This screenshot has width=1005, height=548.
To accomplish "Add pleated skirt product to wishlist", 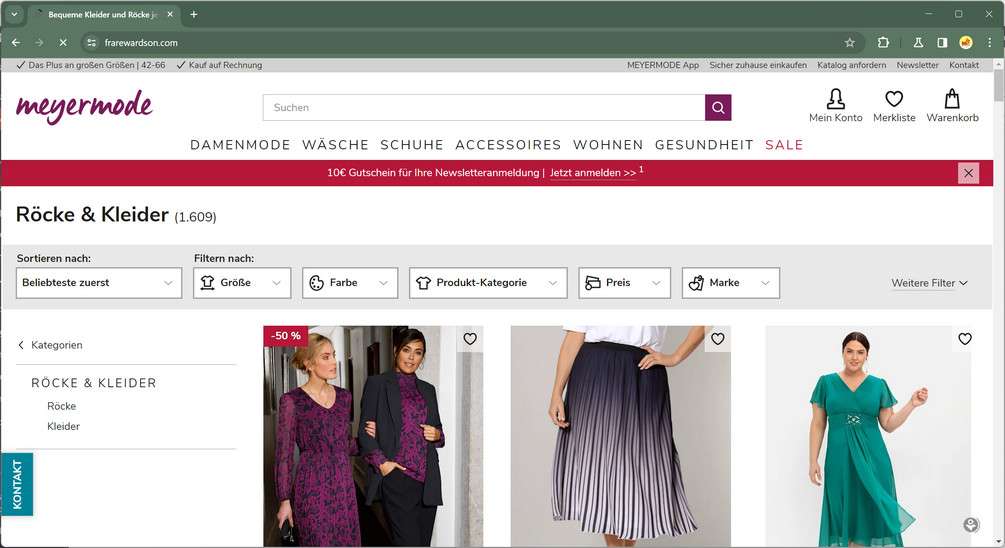I will tap(717, 338).
